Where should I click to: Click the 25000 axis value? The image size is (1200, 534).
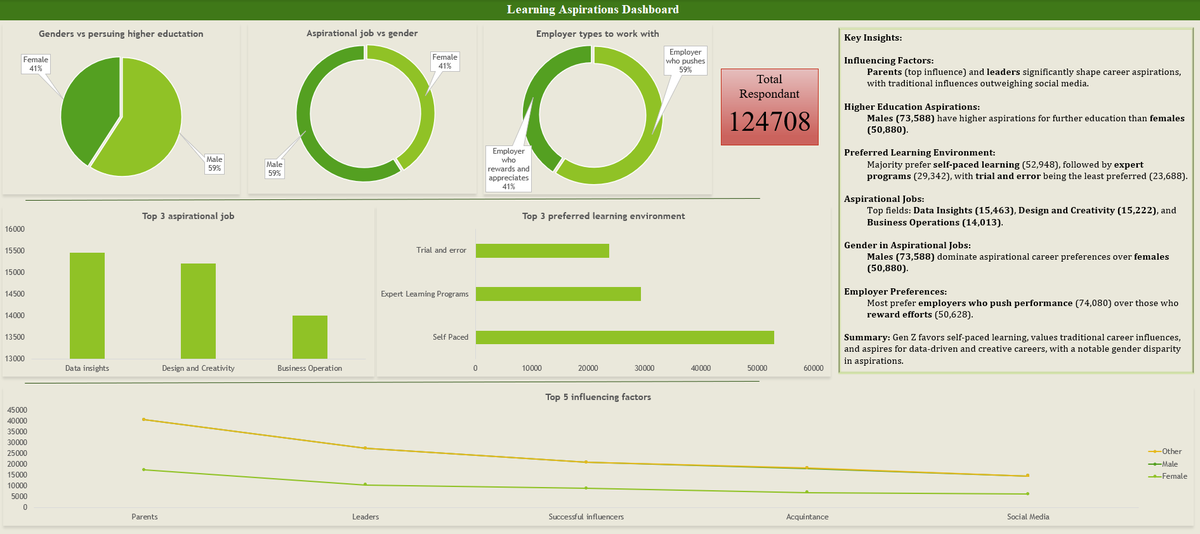pos(15,453)
